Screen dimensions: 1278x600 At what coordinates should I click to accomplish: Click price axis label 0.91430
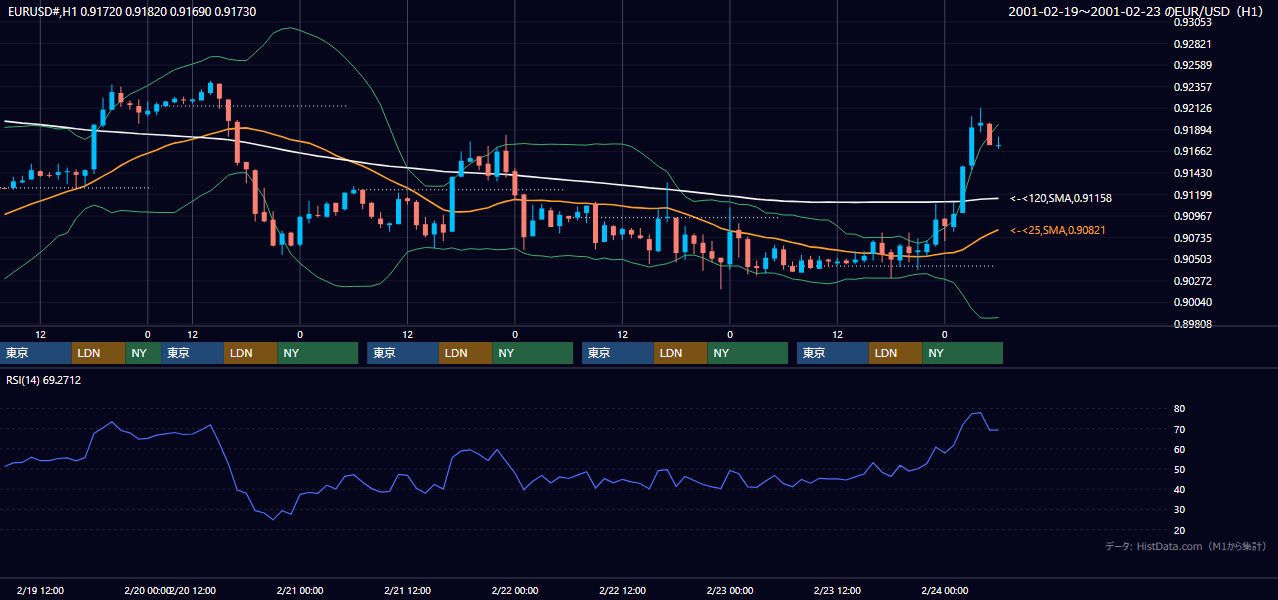click(x=1193, y=173)
